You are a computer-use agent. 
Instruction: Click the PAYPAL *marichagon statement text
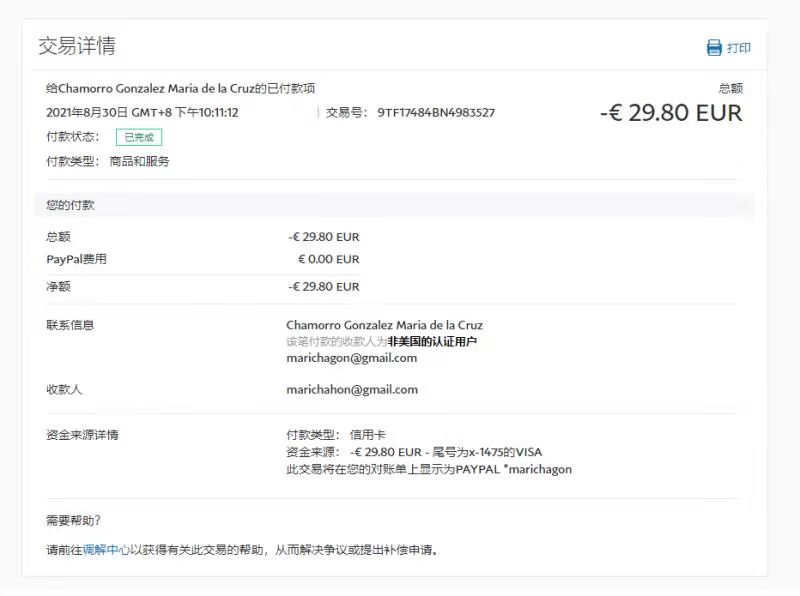[x=513, y=469]
